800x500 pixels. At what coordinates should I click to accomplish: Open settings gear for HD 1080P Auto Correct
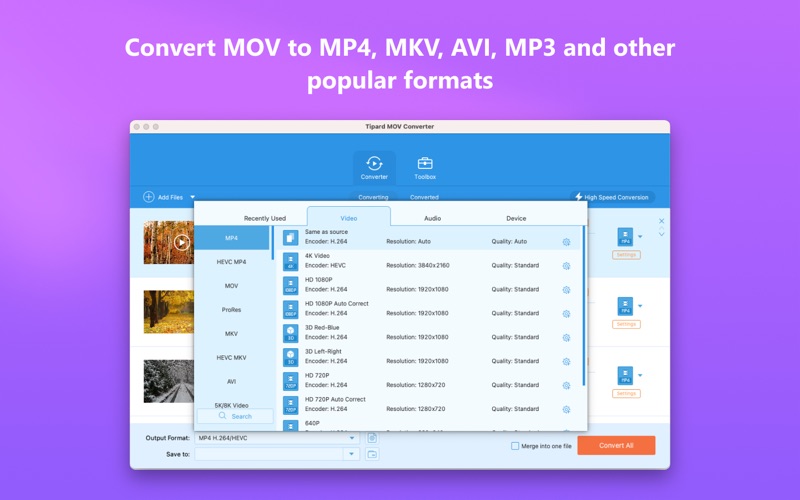[x=566, y=314]
